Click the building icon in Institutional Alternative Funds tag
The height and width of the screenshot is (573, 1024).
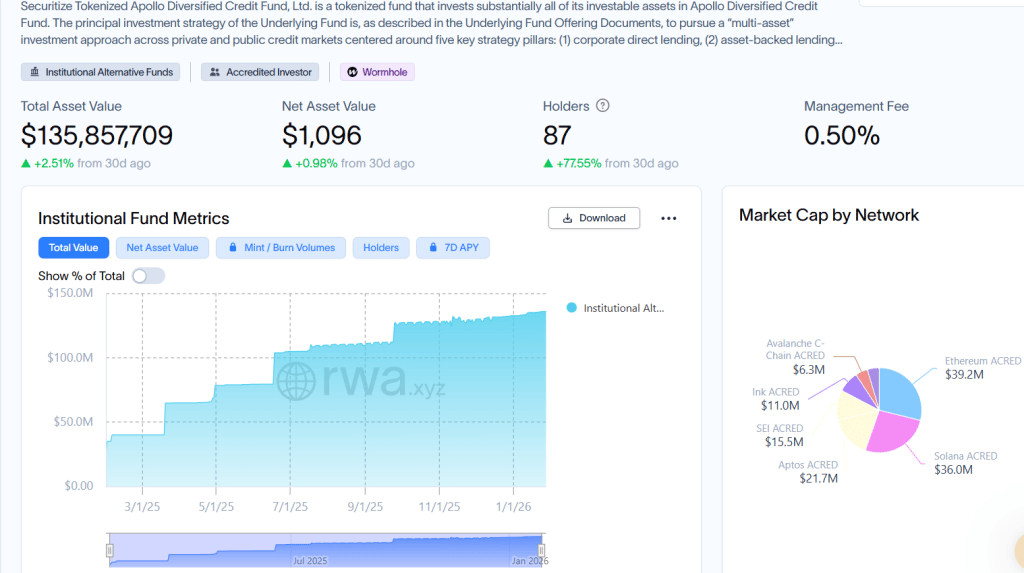point(35,72)
